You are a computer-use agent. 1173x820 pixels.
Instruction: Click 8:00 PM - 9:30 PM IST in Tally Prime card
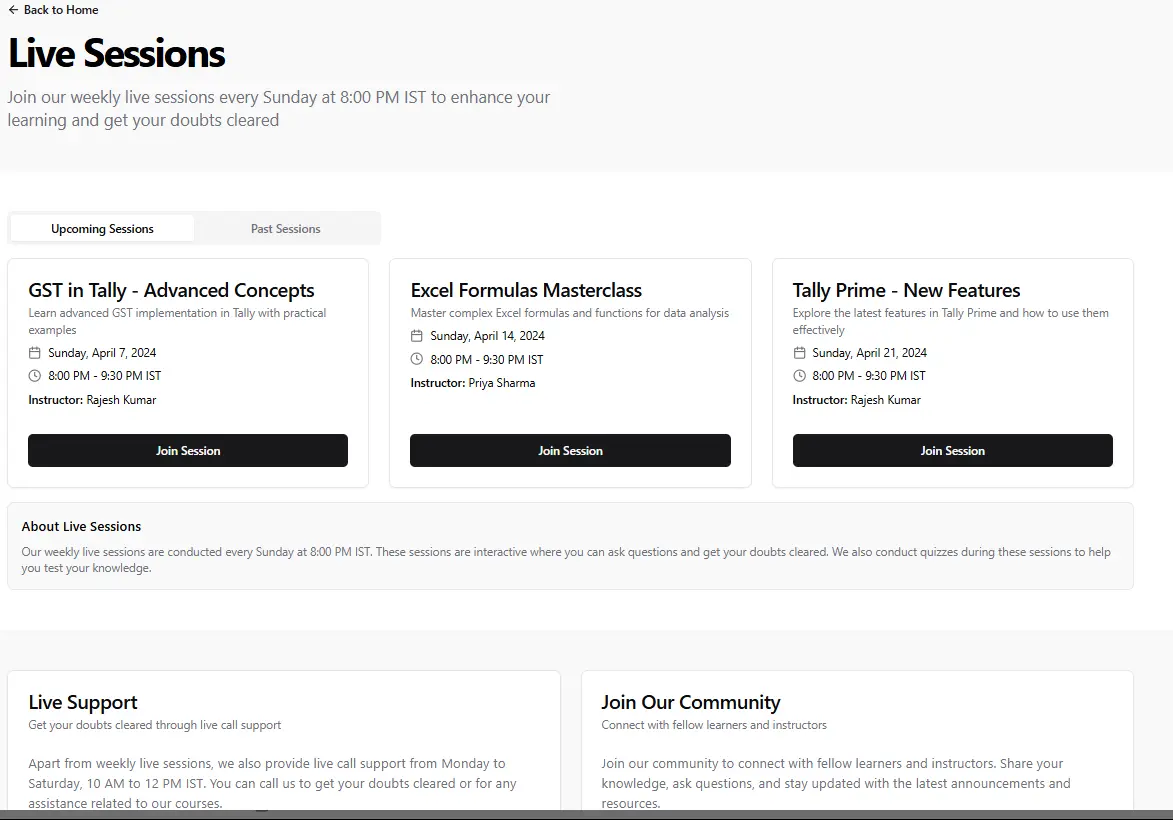[x=869, y=376]
